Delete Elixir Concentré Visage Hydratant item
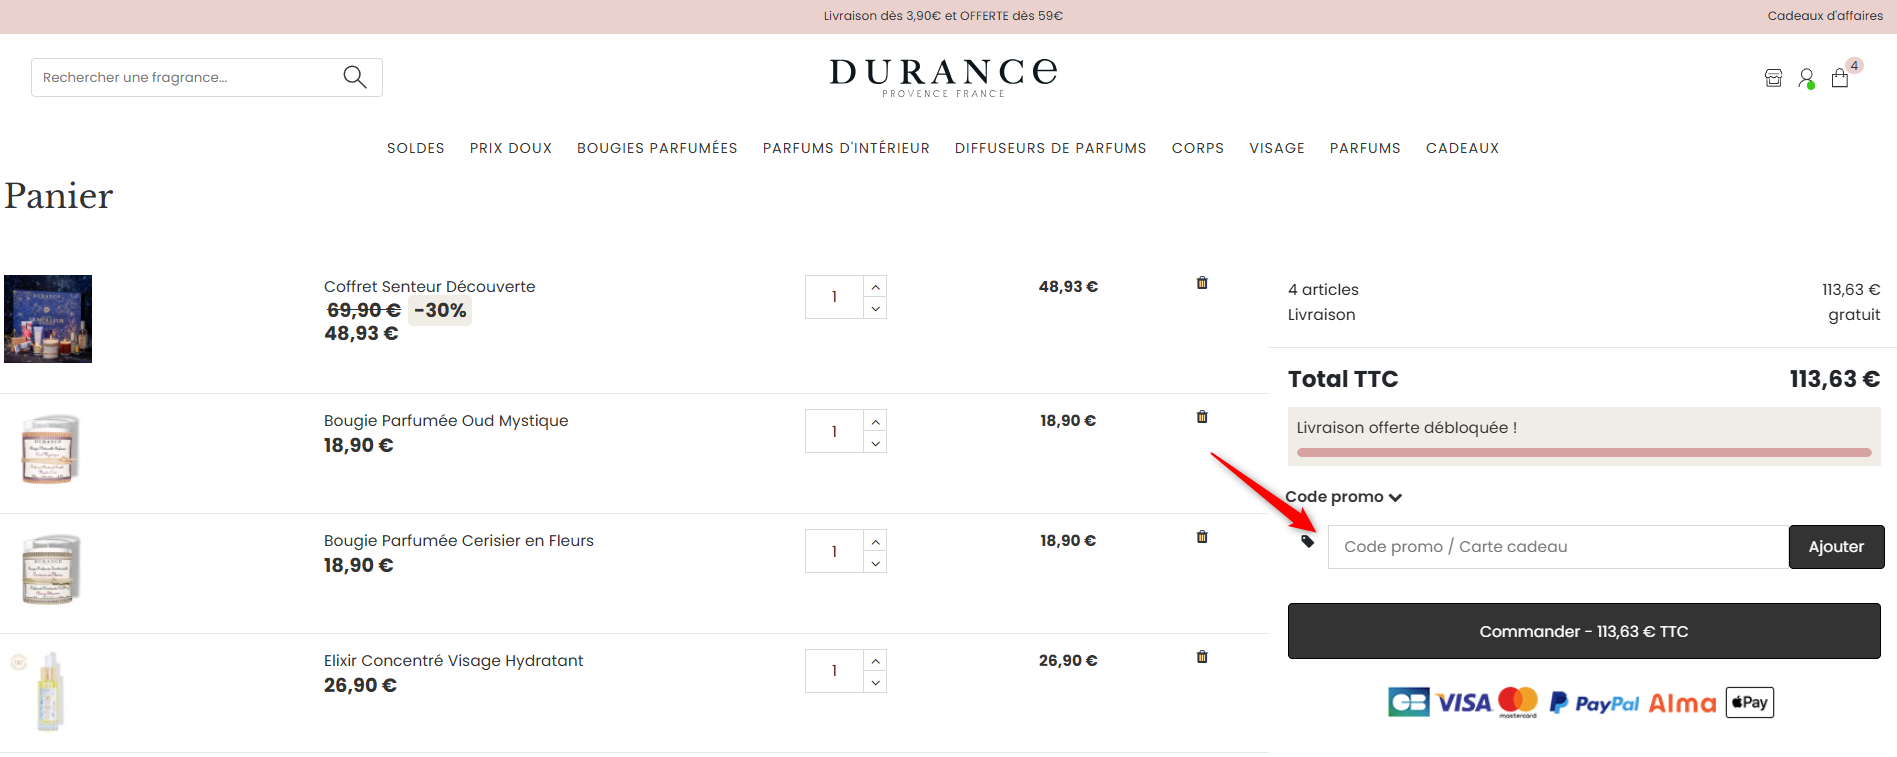Viewport: 1897px width, 757px height. [x=1202, y=657]
